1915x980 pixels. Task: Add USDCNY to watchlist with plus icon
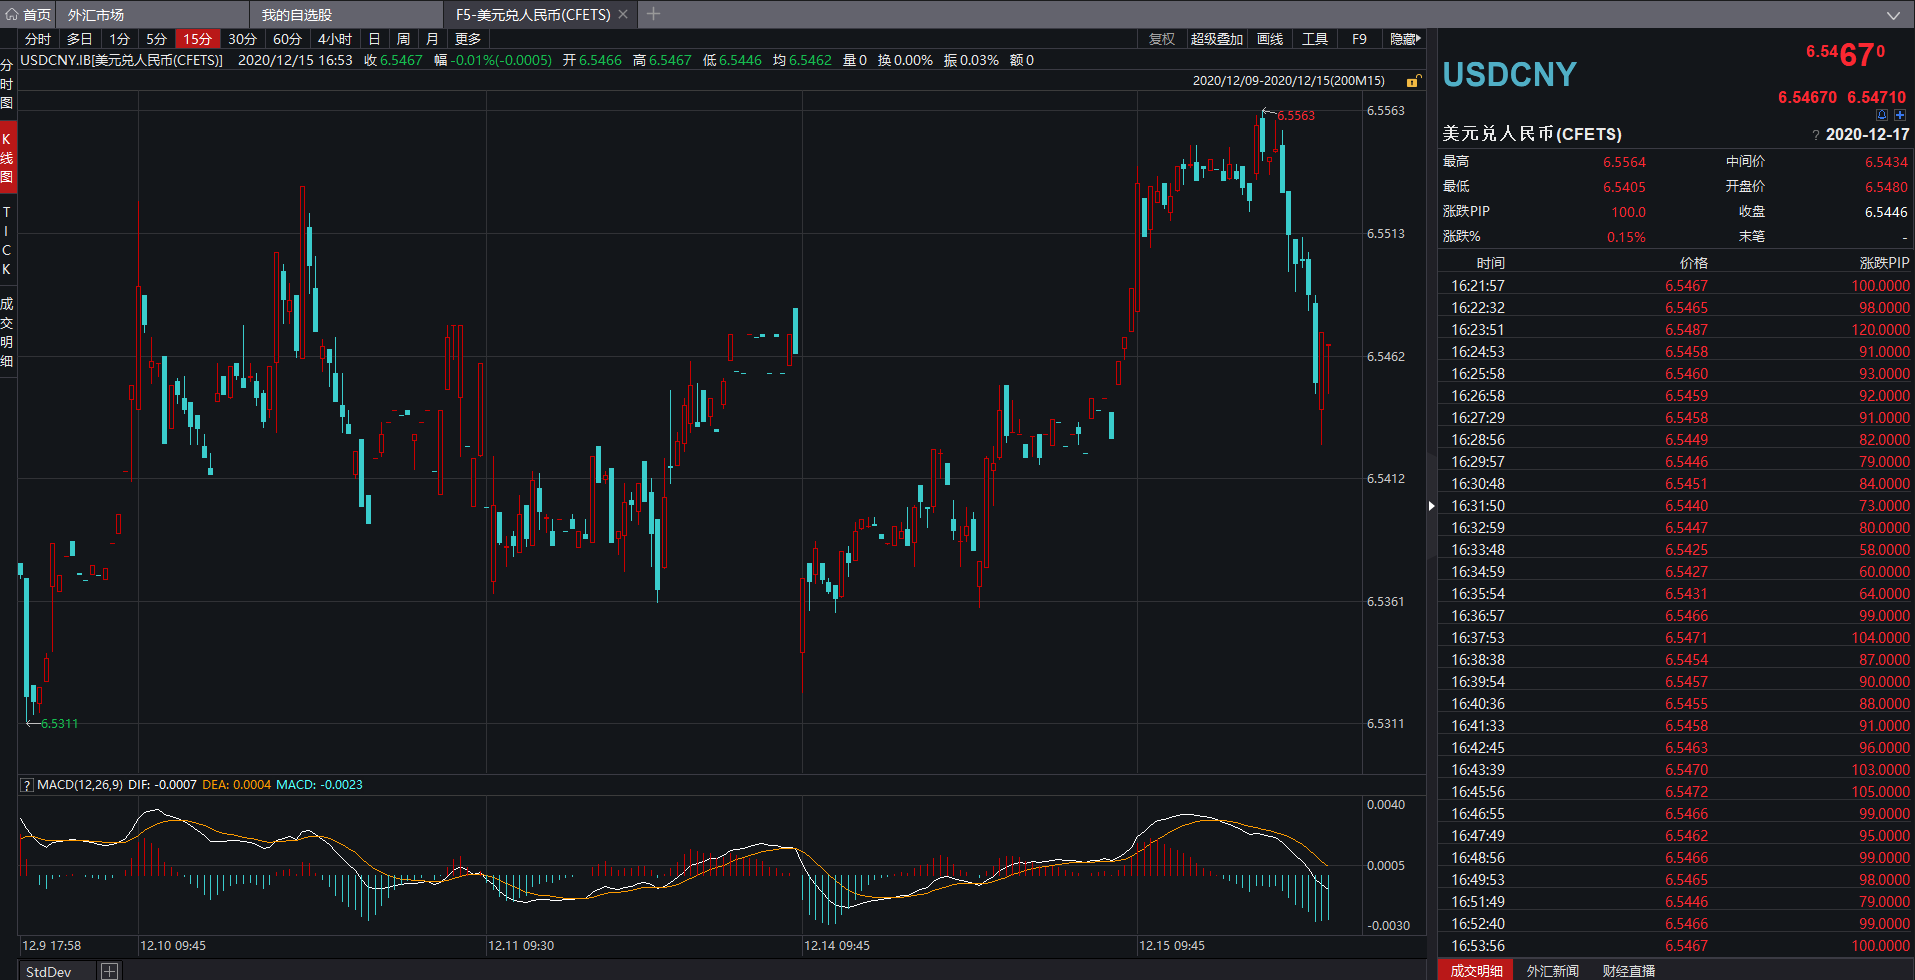tap(1900, 115)
